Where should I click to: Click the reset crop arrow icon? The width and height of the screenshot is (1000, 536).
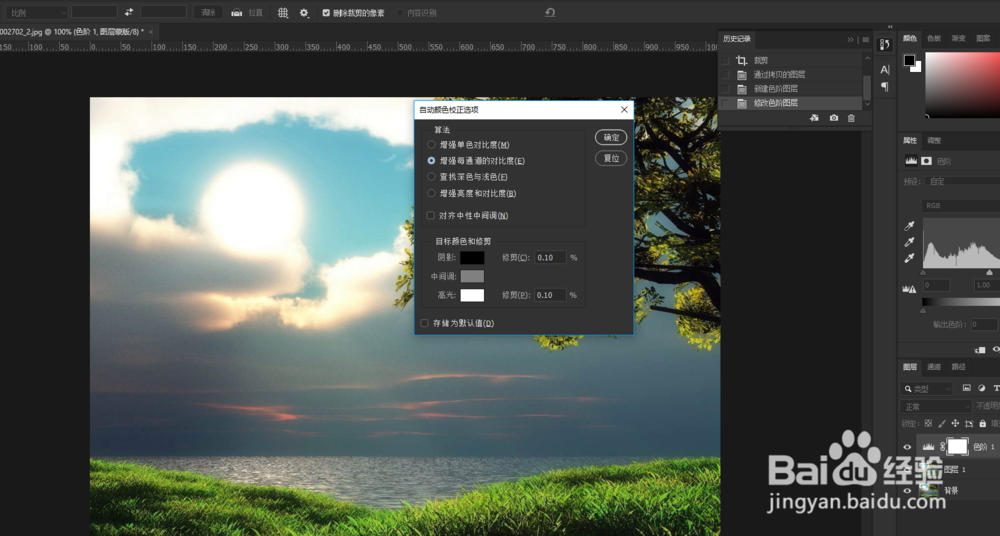click(550, 12)
